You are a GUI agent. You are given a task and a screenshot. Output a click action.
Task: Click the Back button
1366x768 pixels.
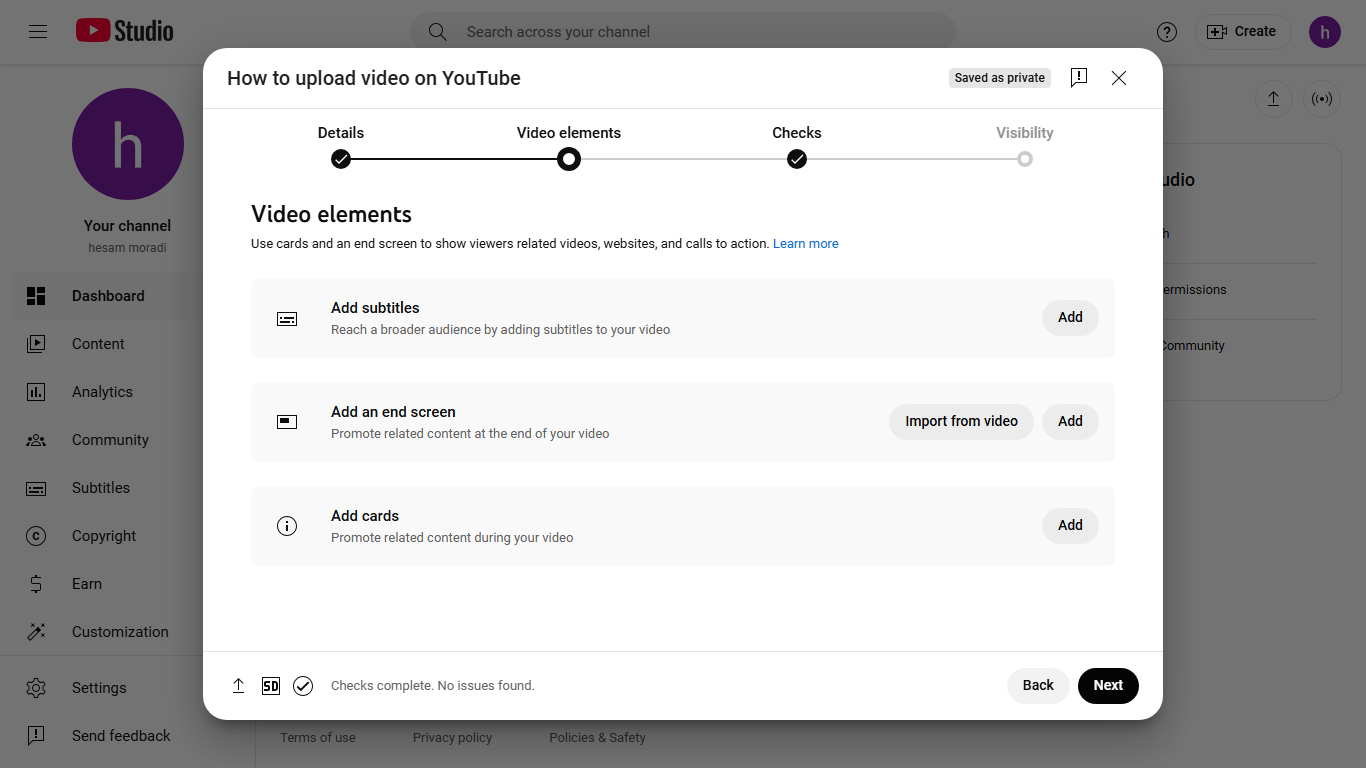click(x=1038, y=686)
